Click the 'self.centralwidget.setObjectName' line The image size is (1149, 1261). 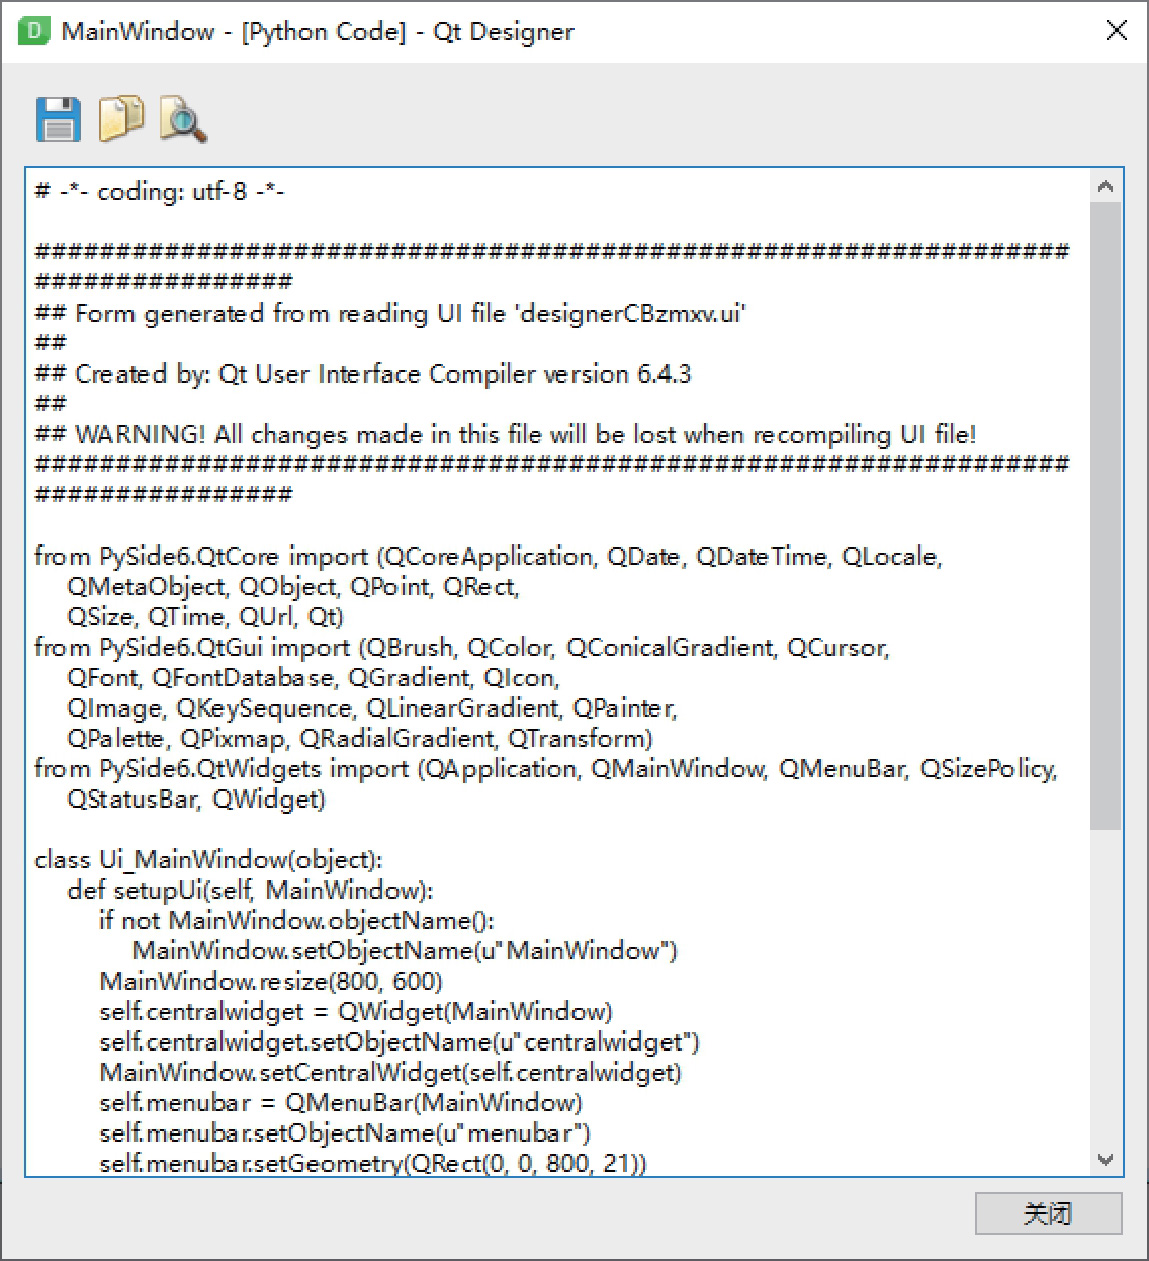pos(400,1042)
